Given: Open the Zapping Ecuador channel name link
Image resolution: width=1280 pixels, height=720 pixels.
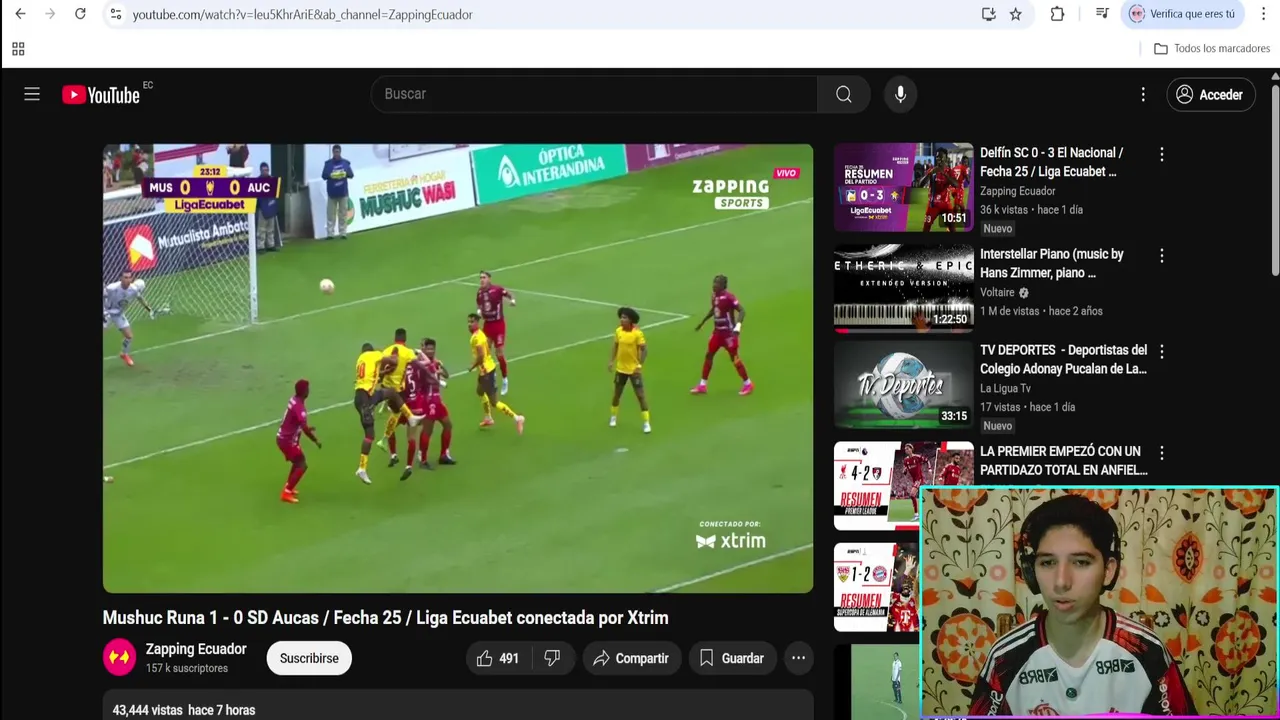Looking at the screenshot, I should pyautogui.click(x=196, y=649).
